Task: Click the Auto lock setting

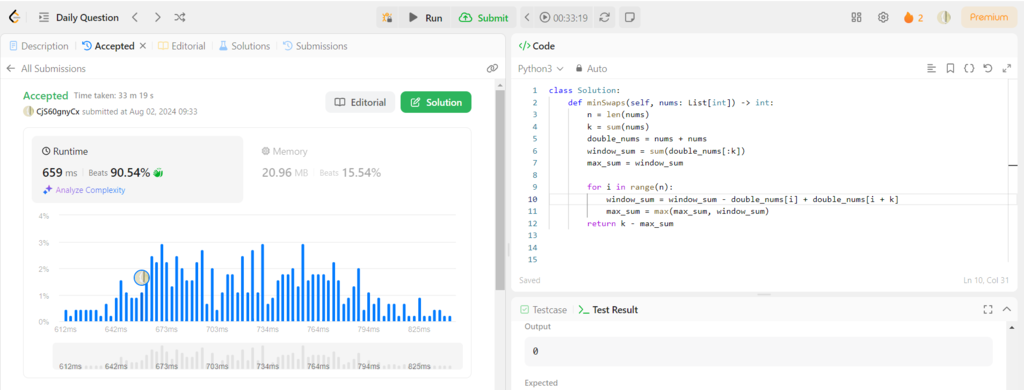Action: [x=591, y=69]
